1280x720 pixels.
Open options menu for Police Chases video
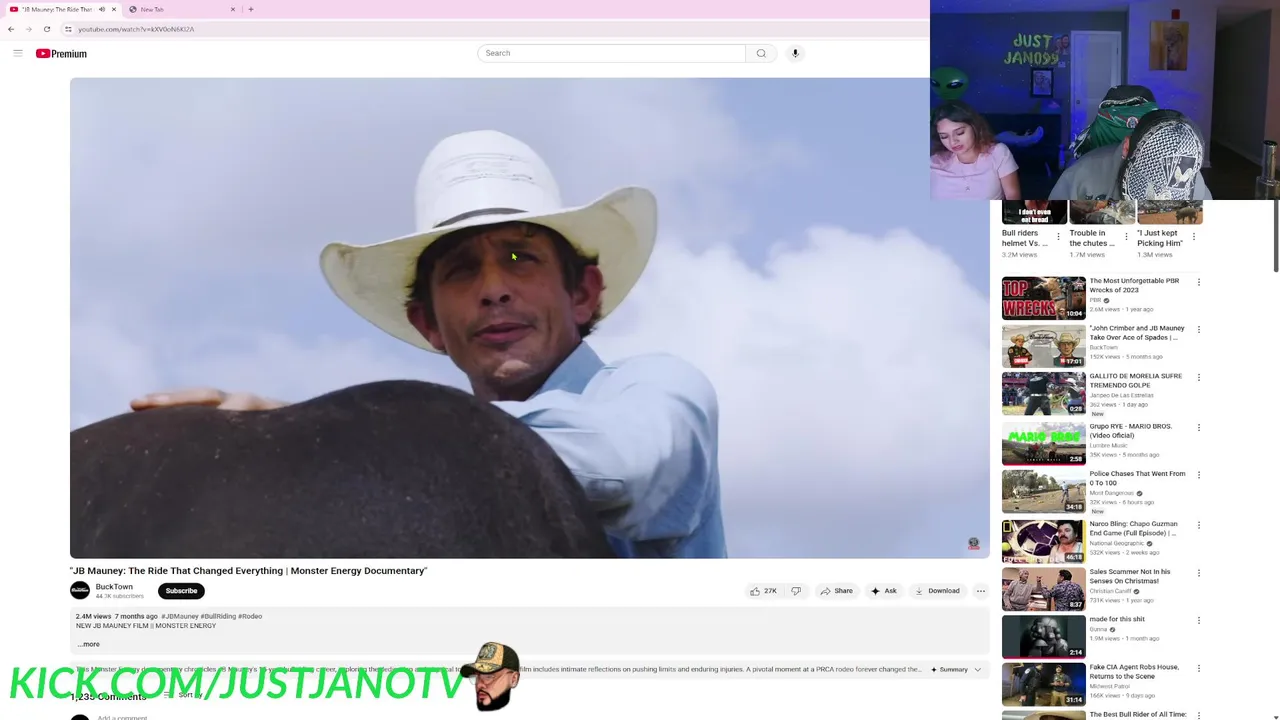pyautogui.click(x=1198, y=475)
